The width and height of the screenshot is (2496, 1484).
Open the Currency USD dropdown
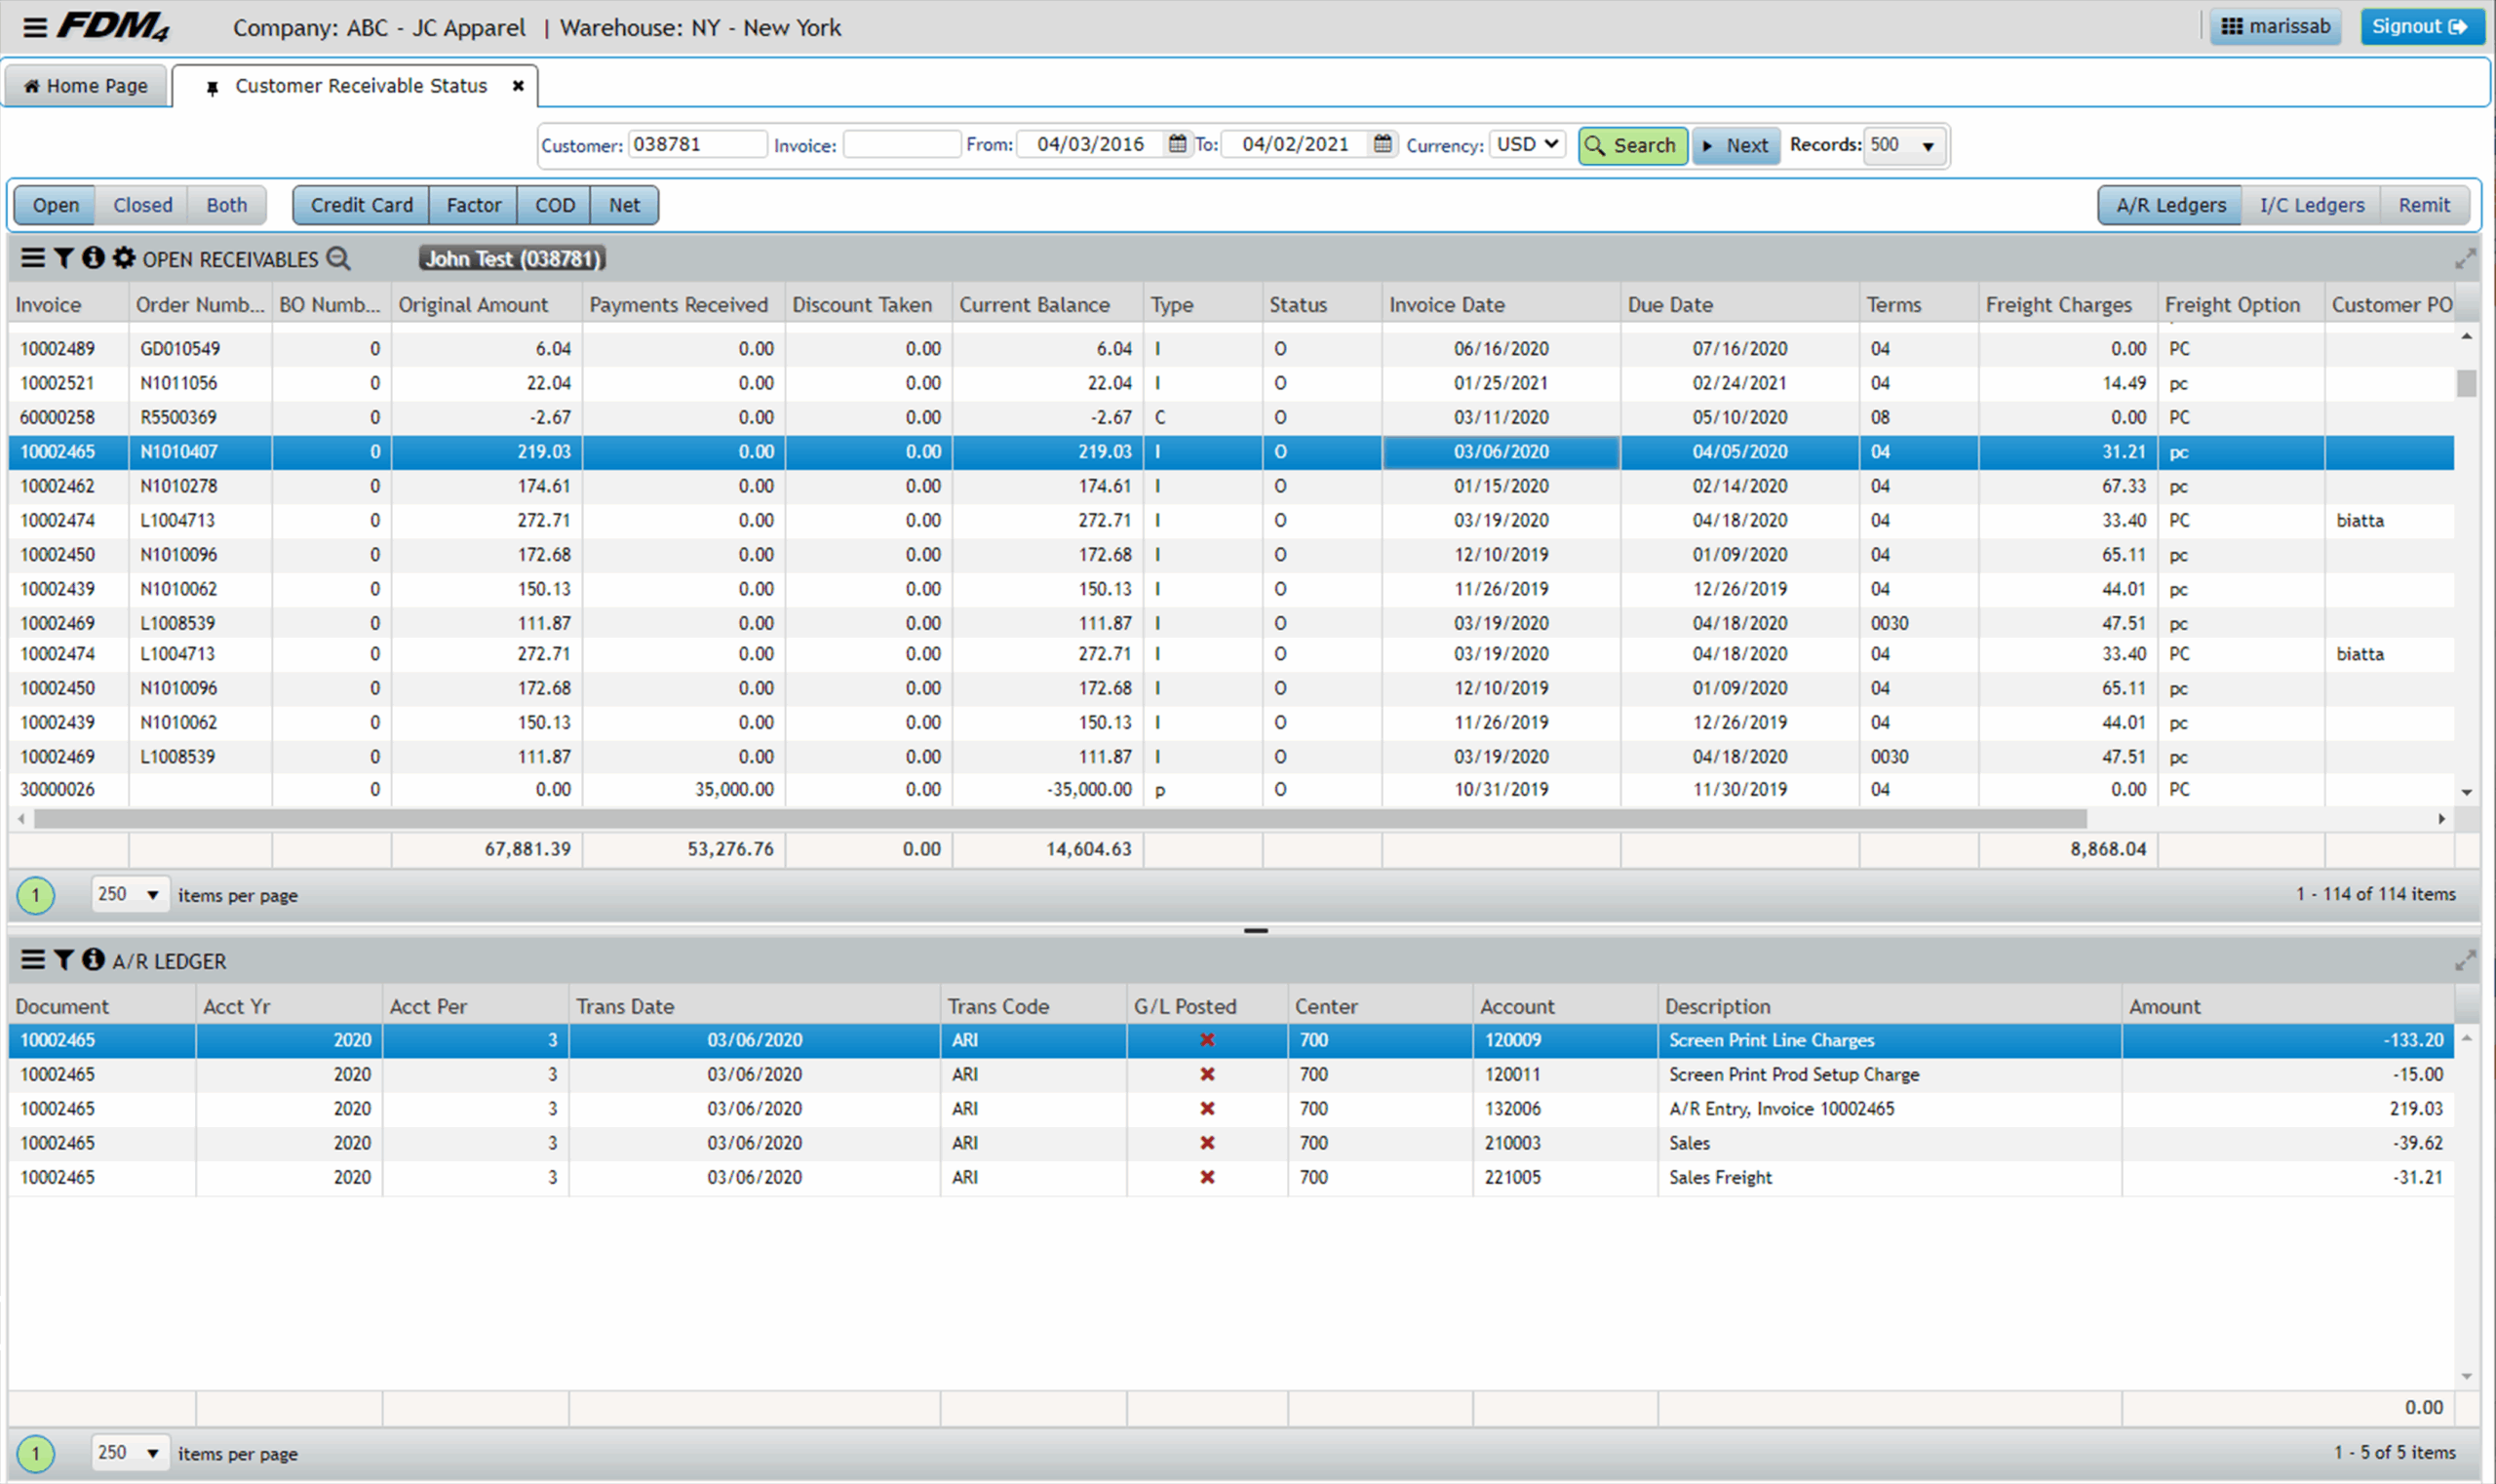[x=1527, y=144]
